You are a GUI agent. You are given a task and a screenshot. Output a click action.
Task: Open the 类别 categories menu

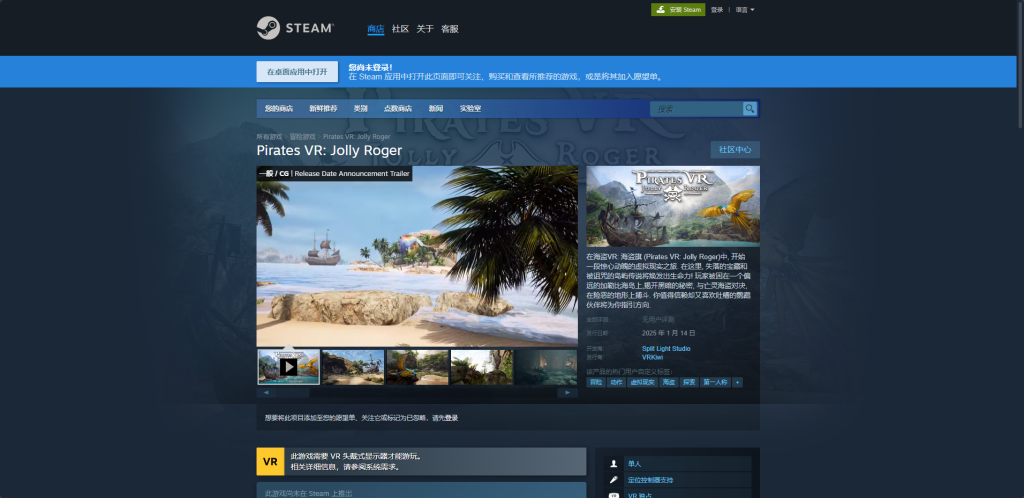pyautogui.click(x=360, y=109)
